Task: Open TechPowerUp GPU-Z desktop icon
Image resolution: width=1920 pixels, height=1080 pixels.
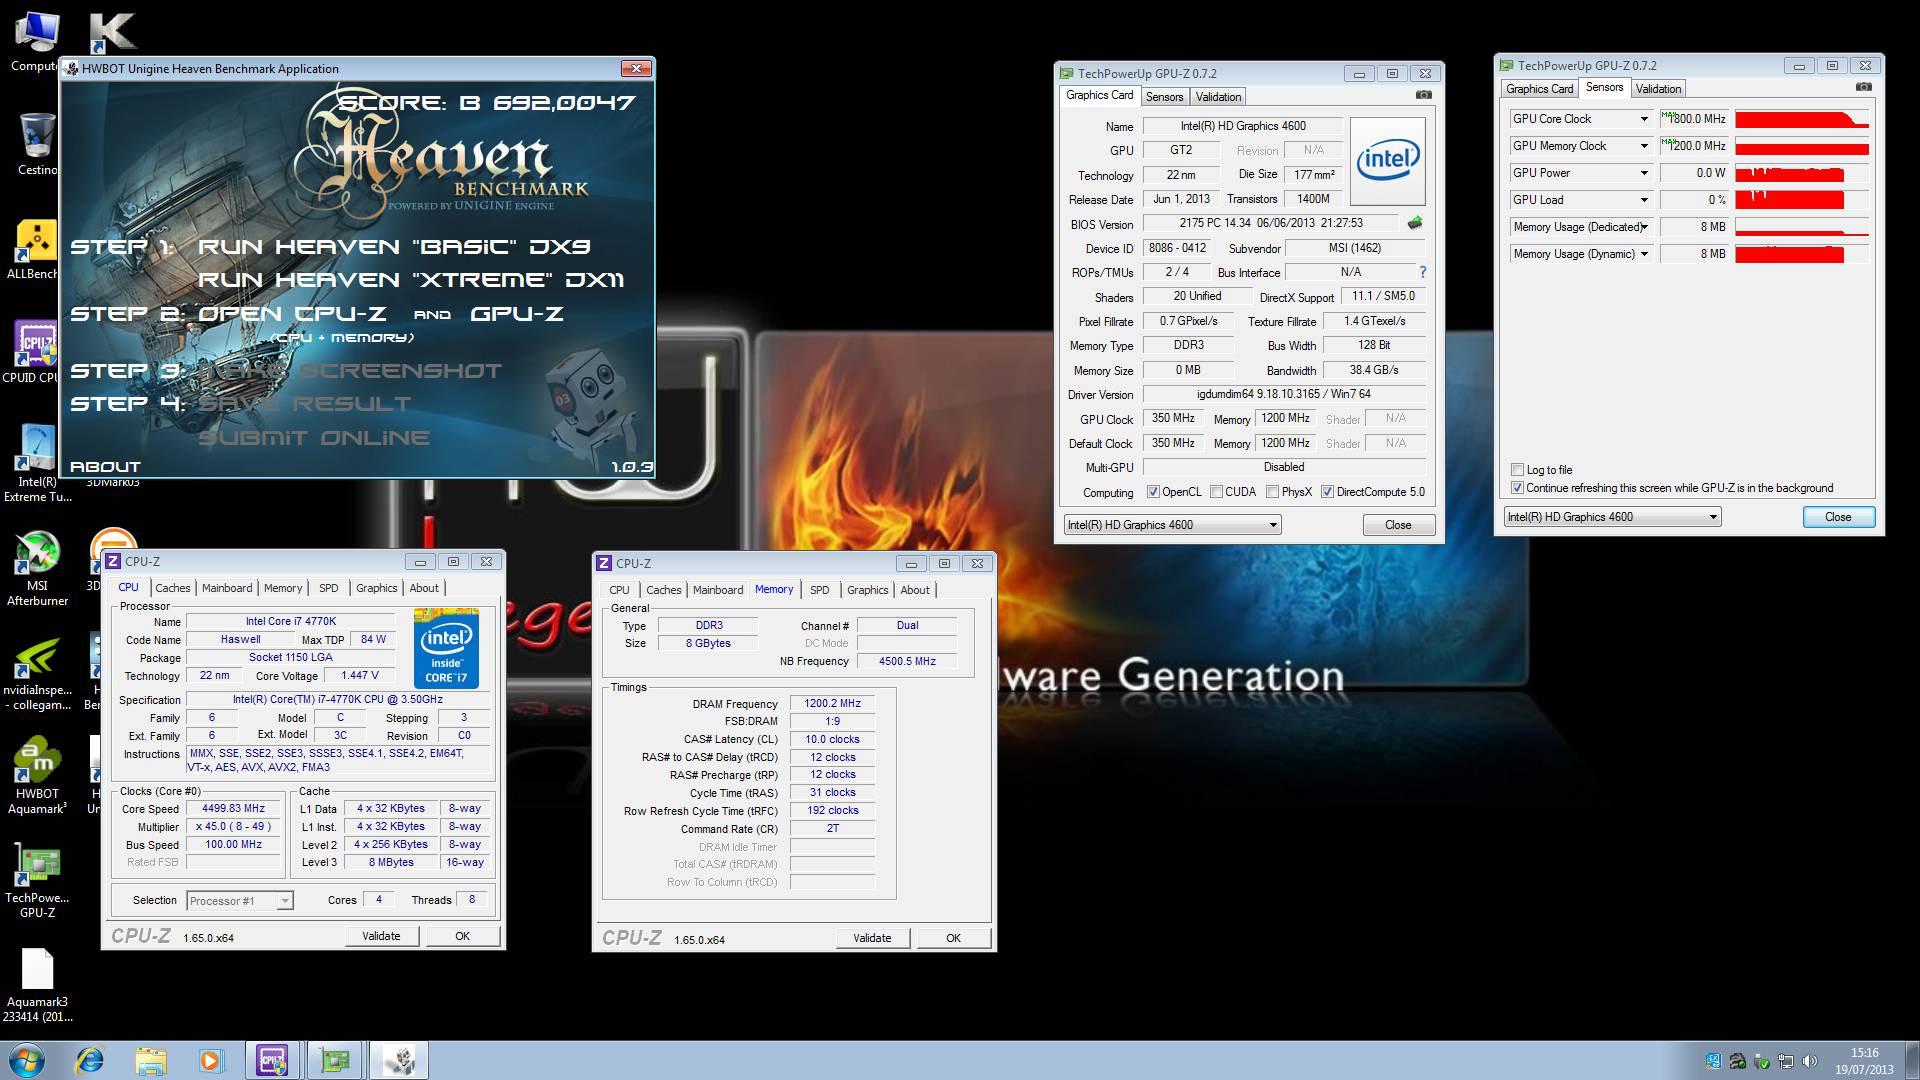Action: (37, 880)
